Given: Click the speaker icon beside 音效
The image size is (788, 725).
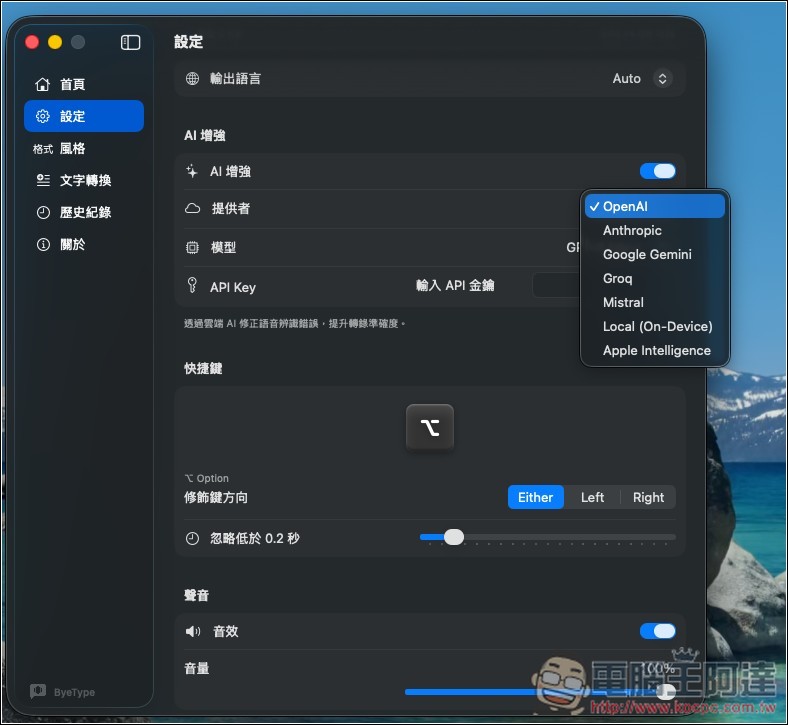Looking at the screenshot, I should coord(192,631).
